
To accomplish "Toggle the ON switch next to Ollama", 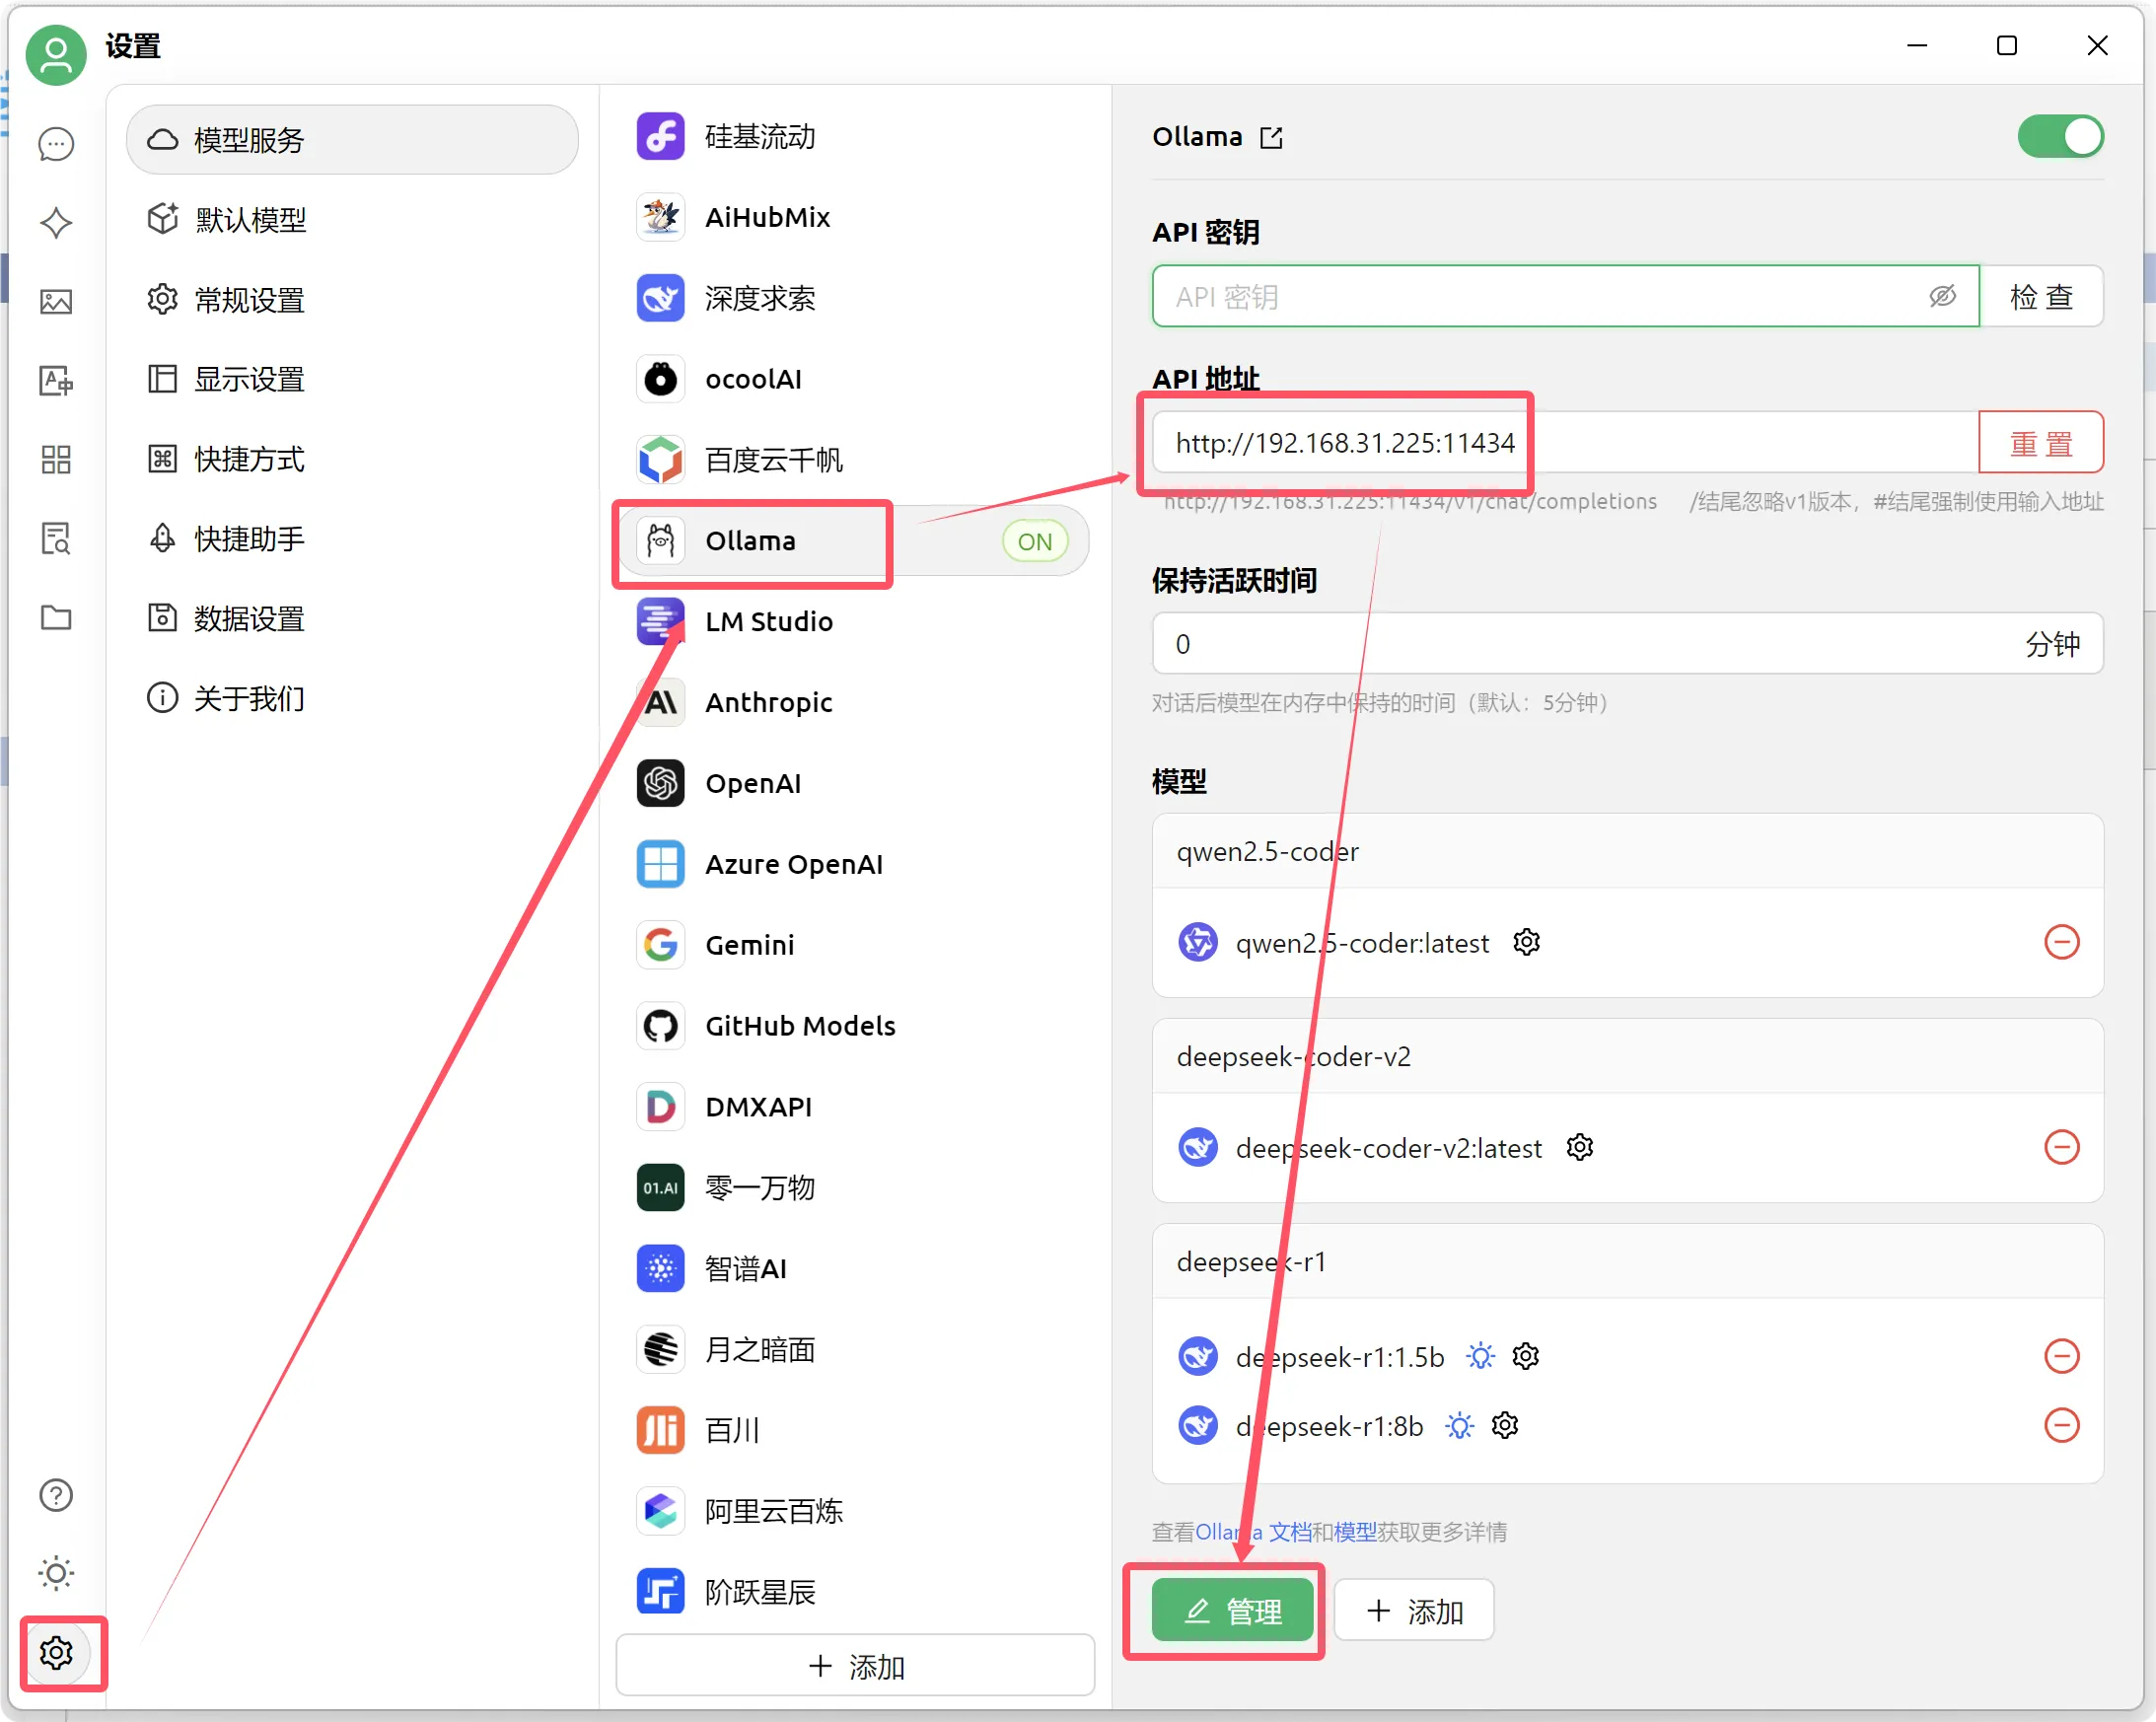I will pos(1034,541).
